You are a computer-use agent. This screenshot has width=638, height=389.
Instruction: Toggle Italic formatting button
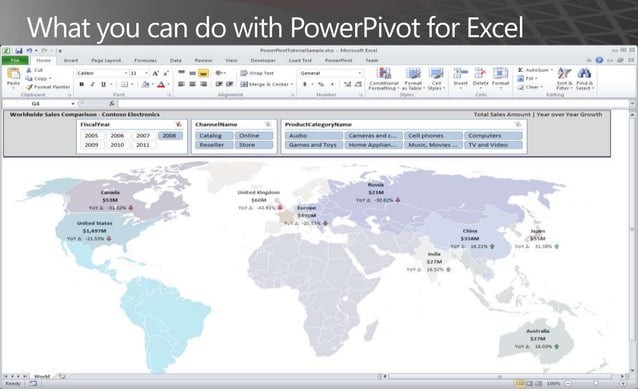coord(92,84)
